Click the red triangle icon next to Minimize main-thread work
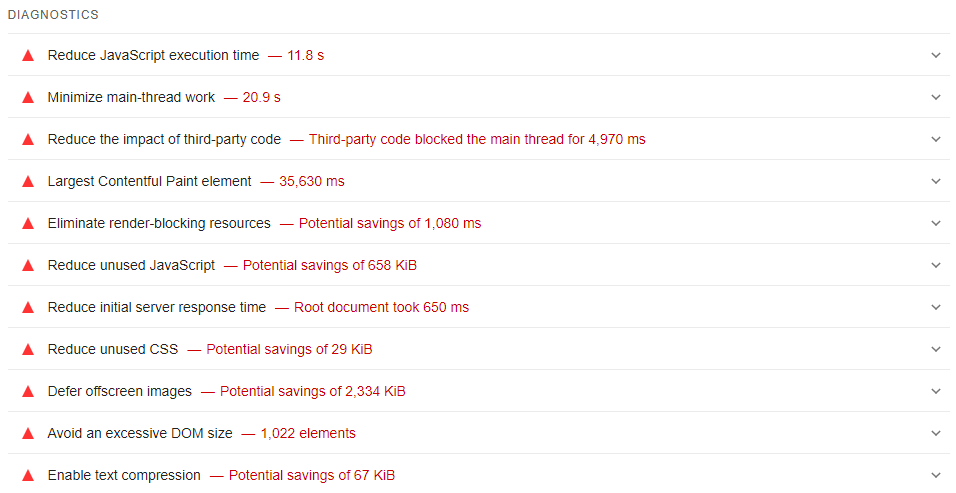 (x=28, y=97)
